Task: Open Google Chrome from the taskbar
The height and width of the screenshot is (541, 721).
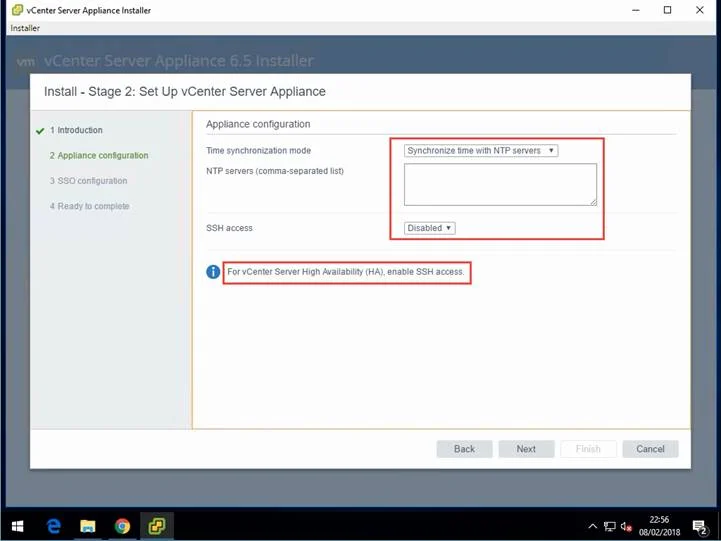Action: pos(122,526)
